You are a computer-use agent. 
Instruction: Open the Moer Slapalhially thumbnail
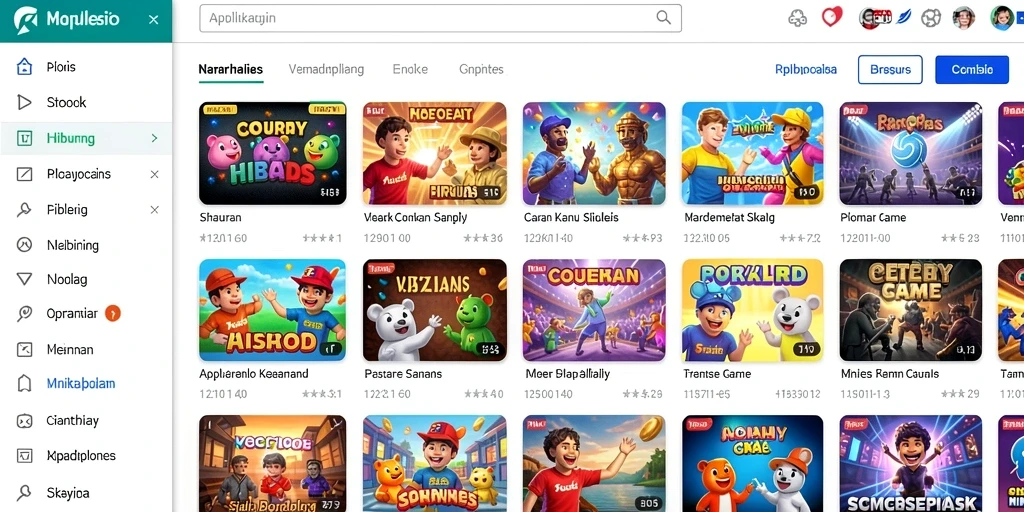pos(594,310)
